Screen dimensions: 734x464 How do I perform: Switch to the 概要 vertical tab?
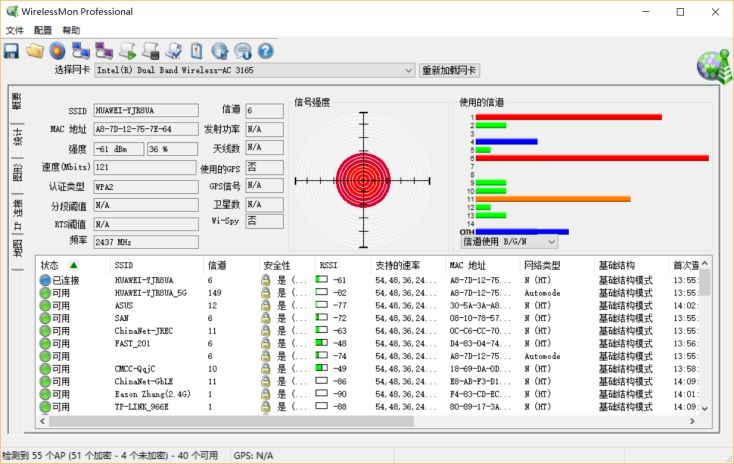pyautogui.click(x=17, y=102)
